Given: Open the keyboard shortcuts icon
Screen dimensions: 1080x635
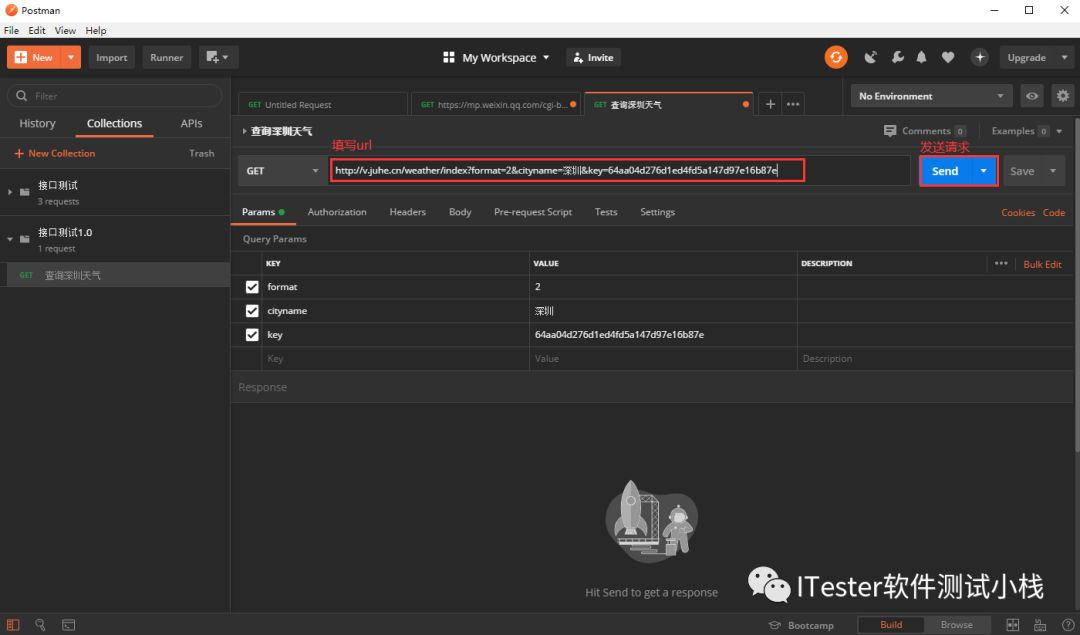Looking at the screenshot, I should pyautogui.click(x=1040, y=625).
